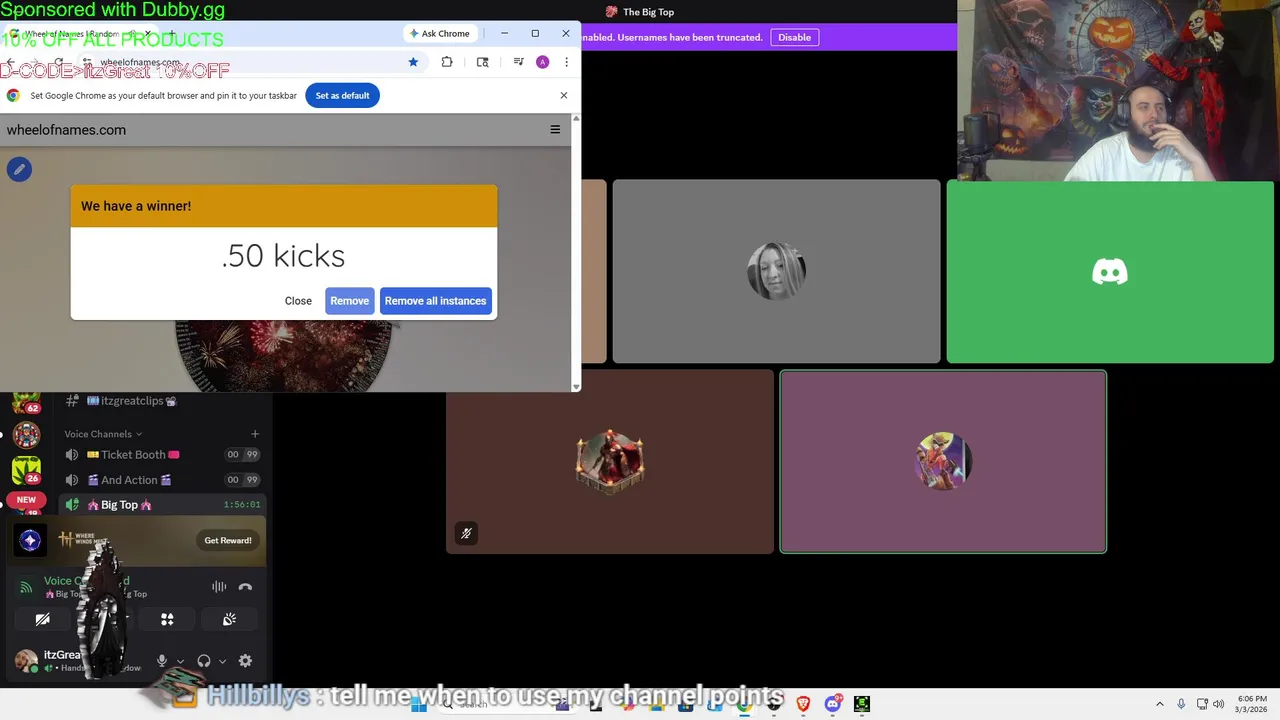Disconnect from voice call
The height and width of the screenshot is (720, 1280).
tap(245, 587)
